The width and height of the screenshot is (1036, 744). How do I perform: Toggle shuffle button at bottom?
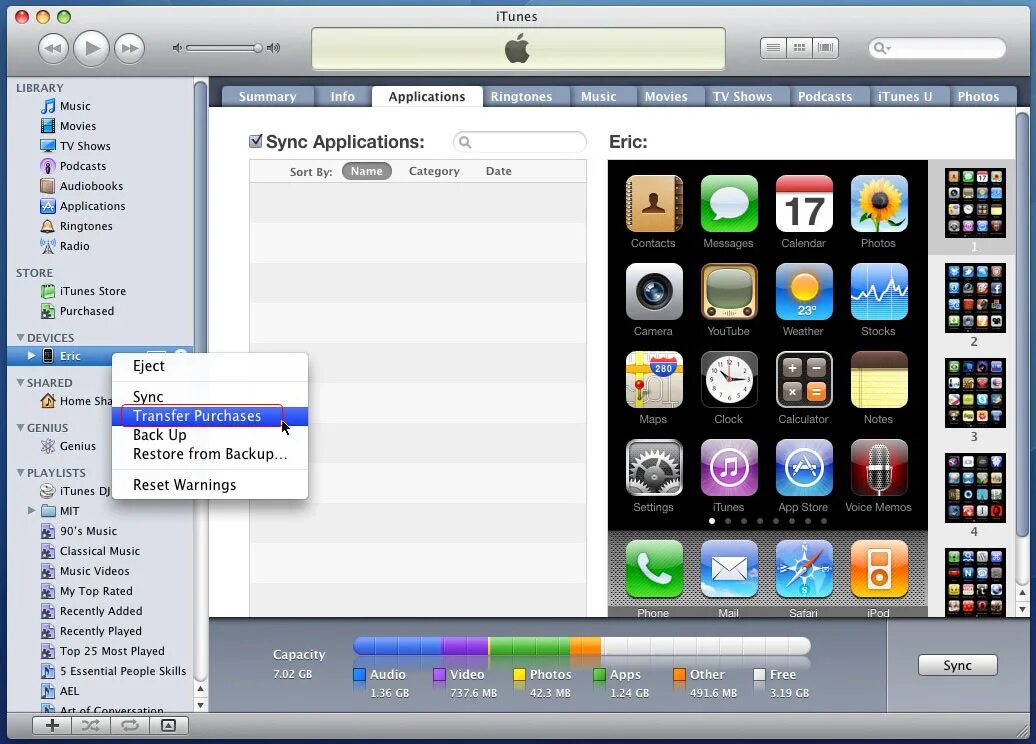pyautogui.click(x=91, y=725)
